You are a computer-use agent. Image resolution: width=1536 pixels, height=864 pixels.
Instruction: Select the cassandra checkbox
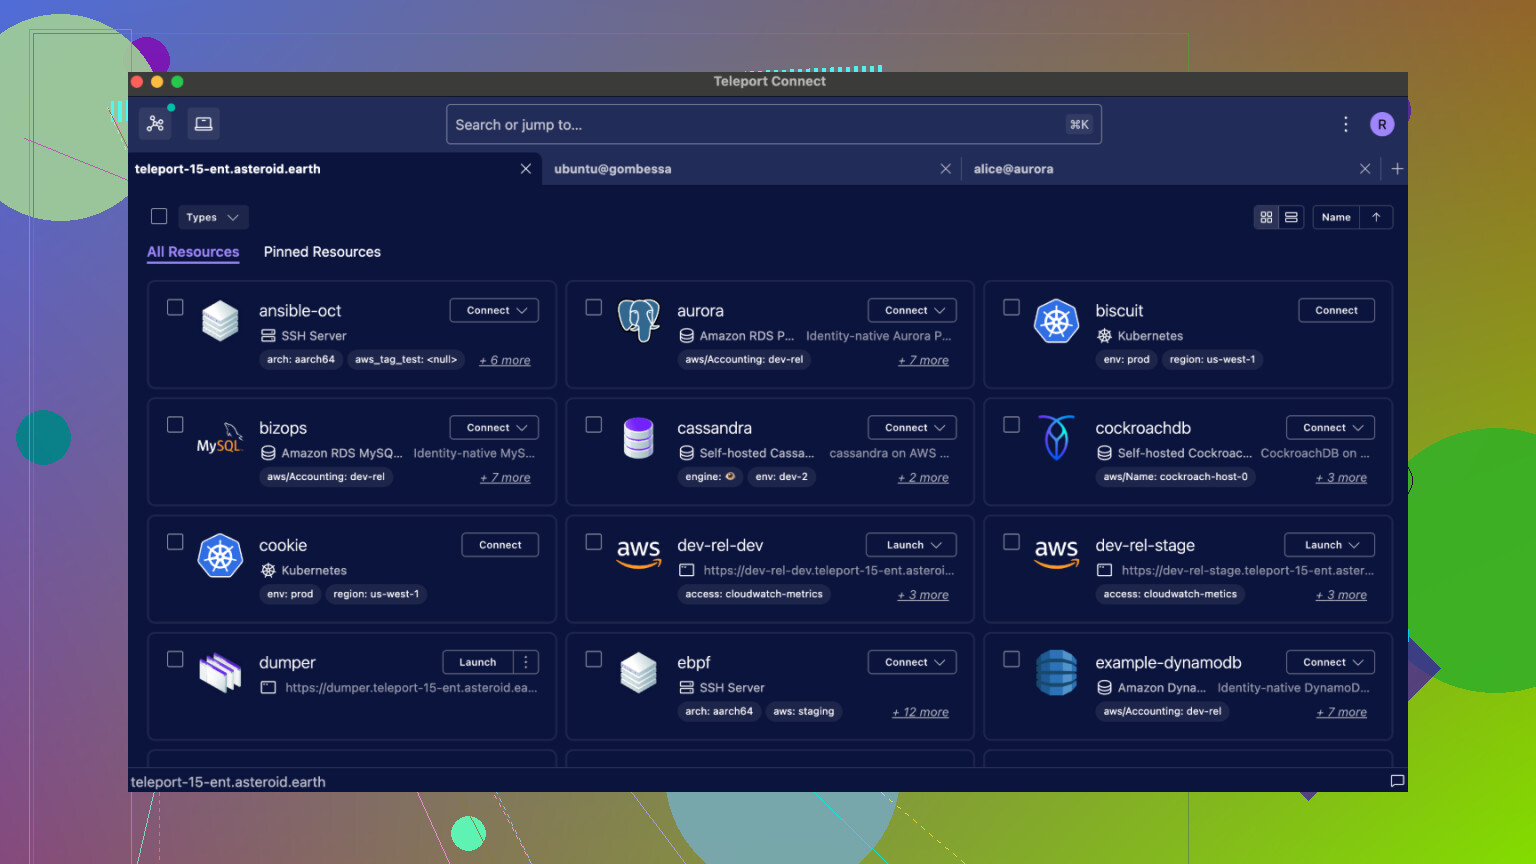[593, 424]
